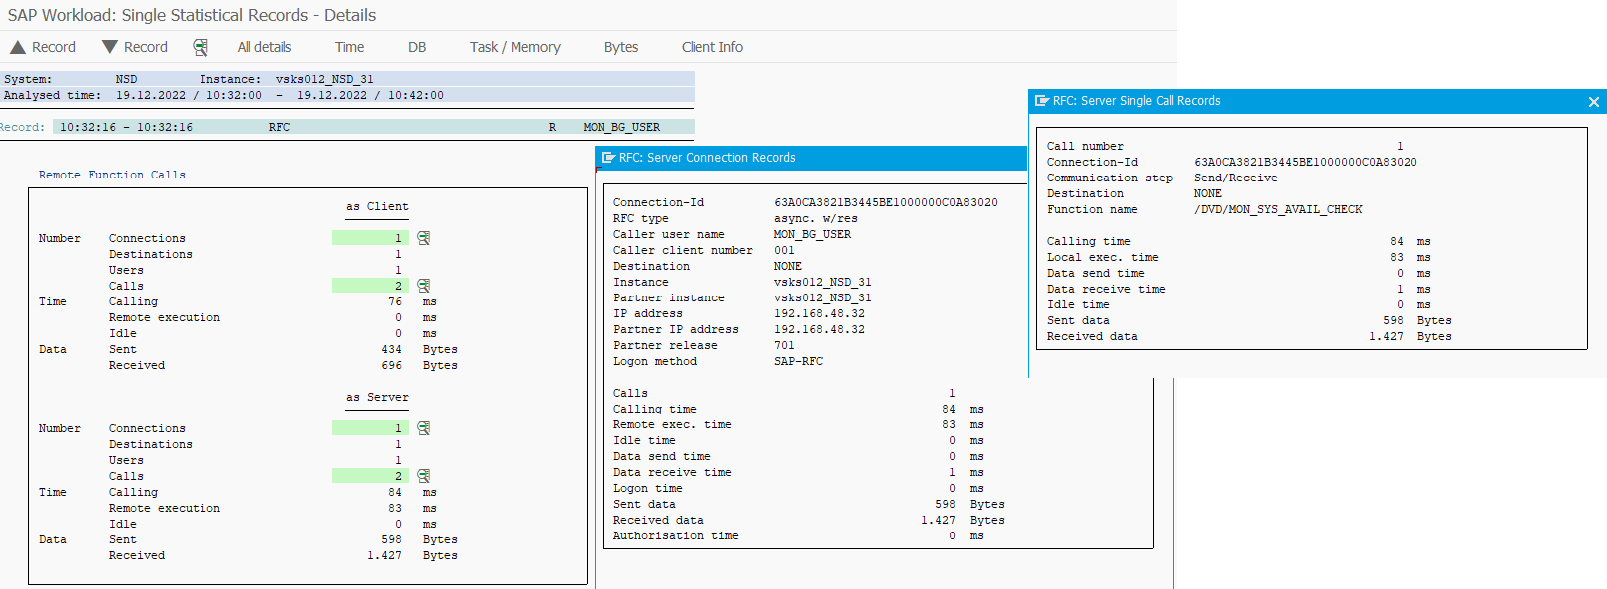Click Partner IP address value

[x=819, y=329]
